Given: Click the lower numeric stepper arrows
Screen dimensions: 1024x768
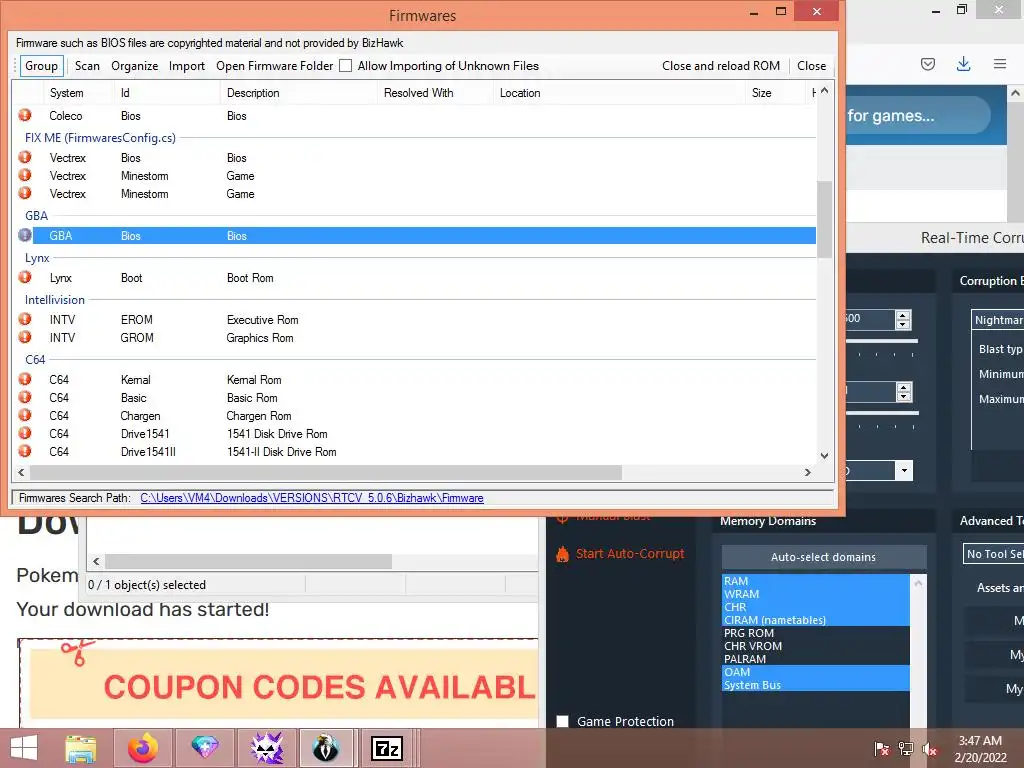Looking at the screenshot, I should 903,392.
